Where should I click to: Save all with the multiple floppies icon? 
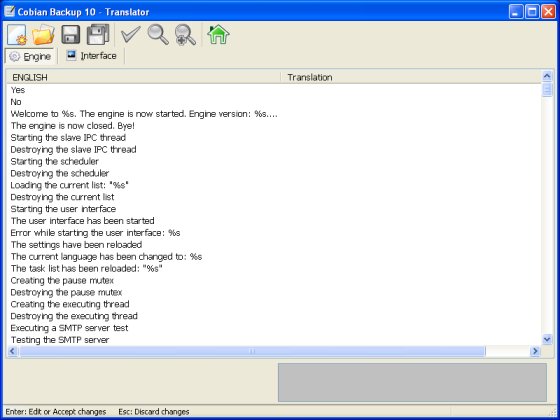[x=98, y=35]
